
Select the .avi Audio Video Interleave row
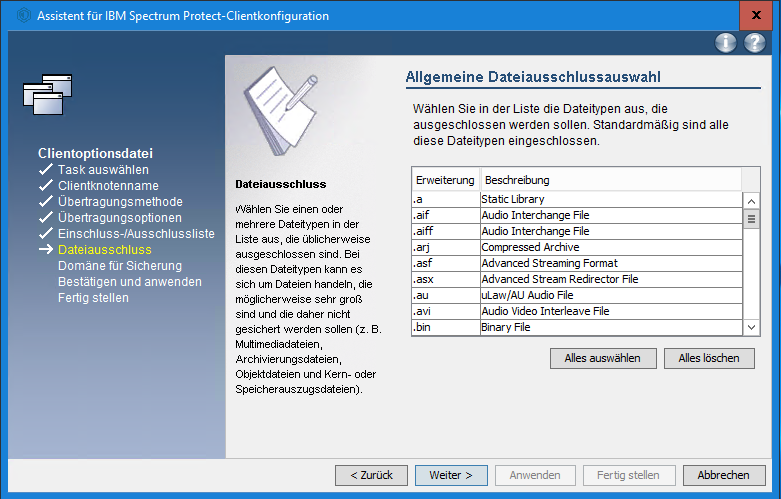(x=576, y=311)
